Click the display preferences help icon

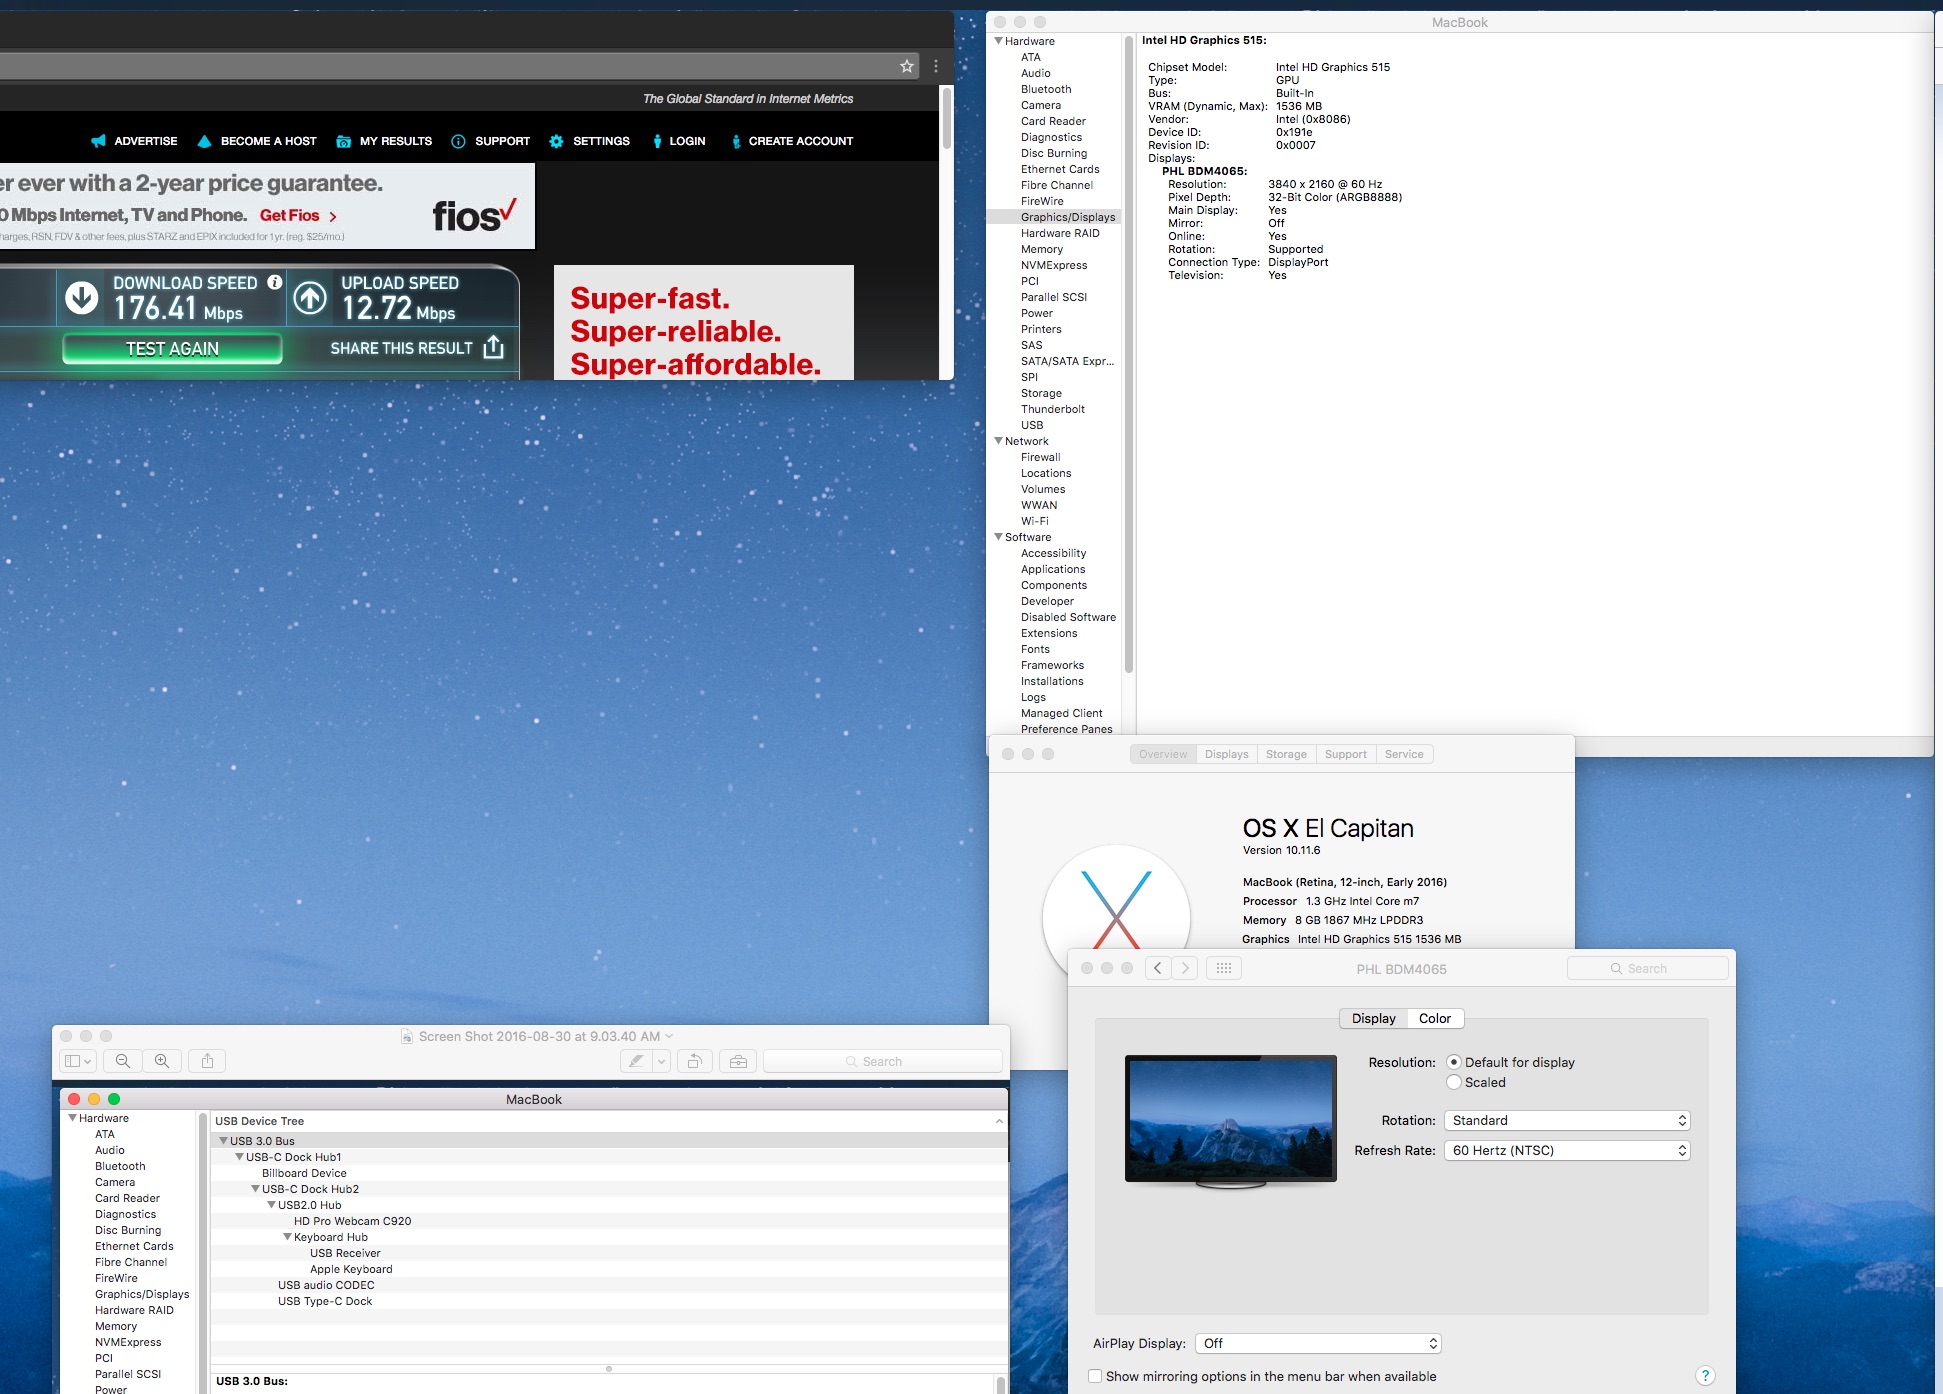pos(1705,1376)
